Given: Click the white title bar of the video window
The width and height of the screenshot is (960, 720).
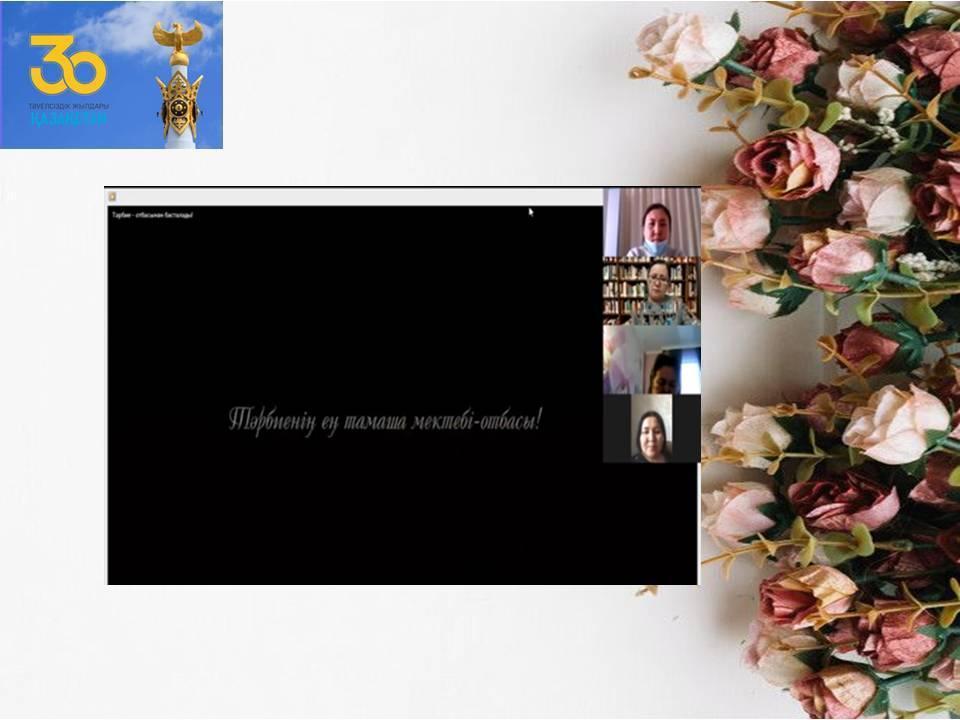Looking at the screenshot, I should 350,197.
